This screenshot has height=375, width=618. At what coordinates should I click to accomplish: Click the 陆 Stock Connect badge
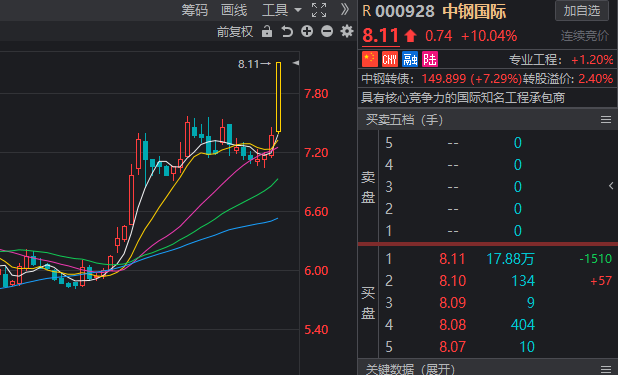click(430, 60)
